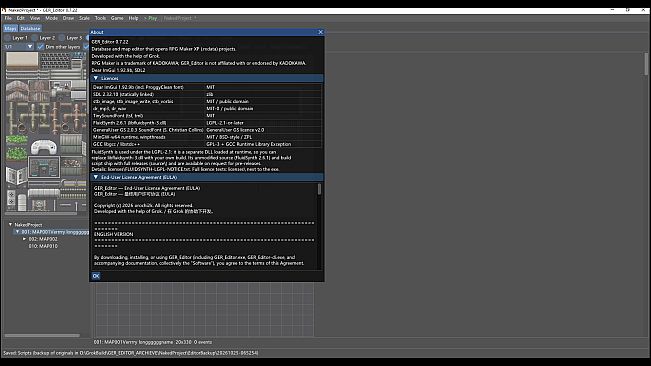Open the Scale menu
The image size is (651, 366).
(84, 18)
